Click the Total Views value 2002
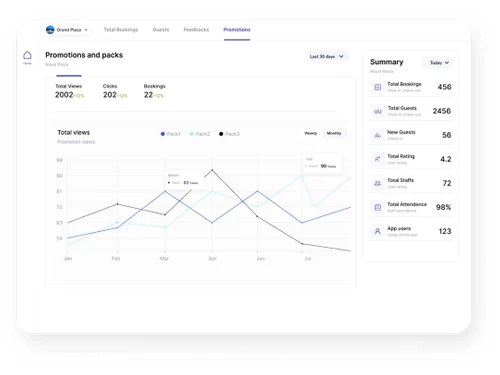The height and width of the screenshot is (375, 500). click(x=64, y=95)
